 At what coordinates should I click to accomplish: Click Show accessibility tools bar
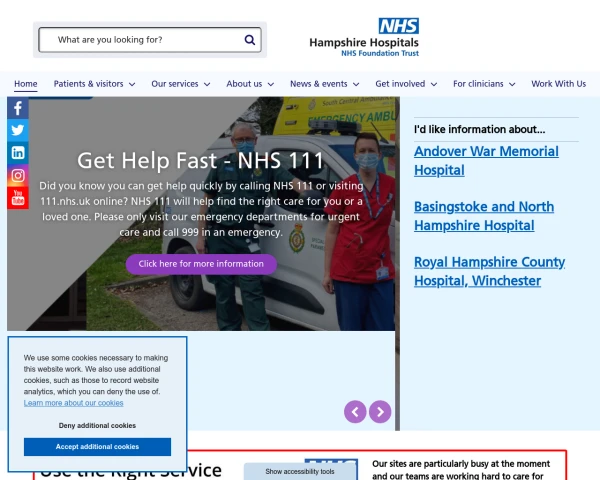coord(300,471)
